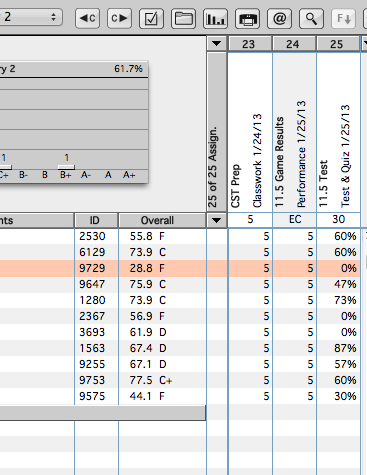Click the 61.7% class average in chart
This screenshot has width=367, height=475.
pos(128,69)
